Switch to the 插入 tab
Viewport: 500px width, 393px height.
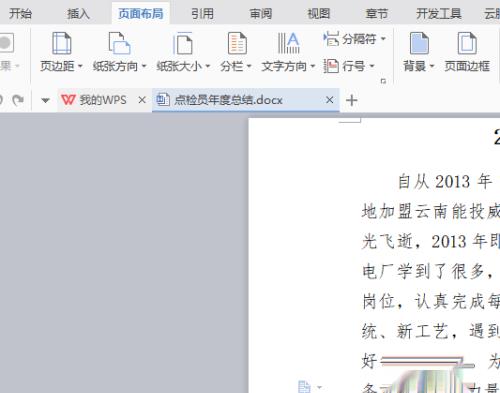(x=78, y=14)
